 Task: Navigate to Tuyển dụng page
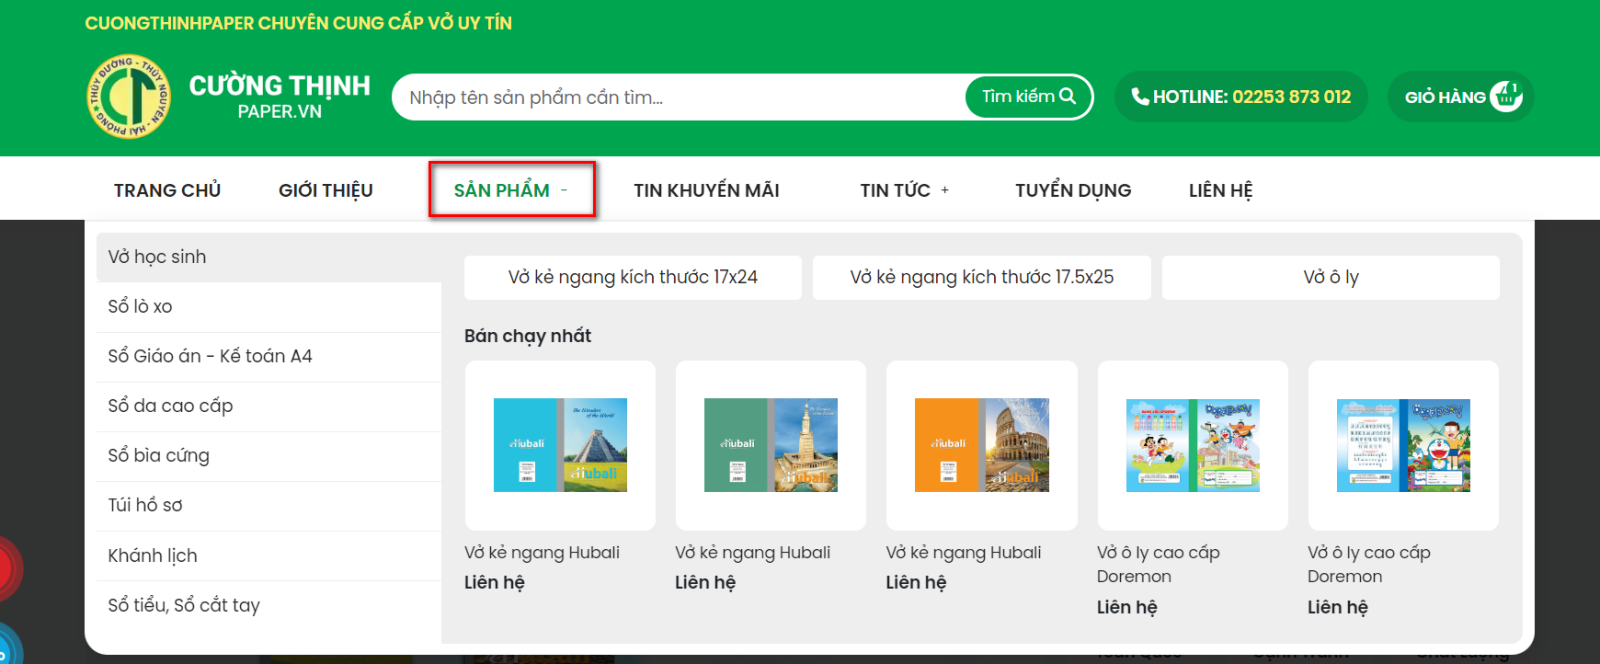[x=1073, y=190]
